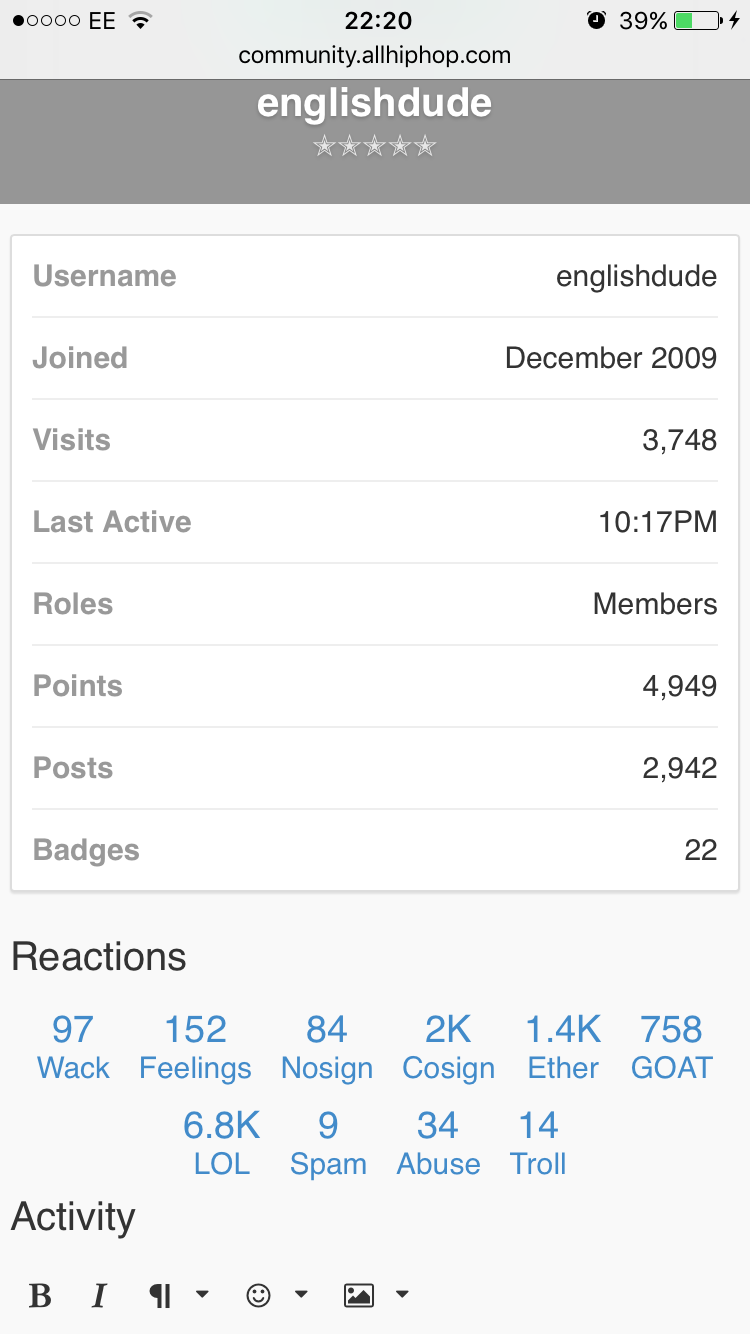
Task: Expand the image insert dropdown arrow
Action: point(402,1295)
